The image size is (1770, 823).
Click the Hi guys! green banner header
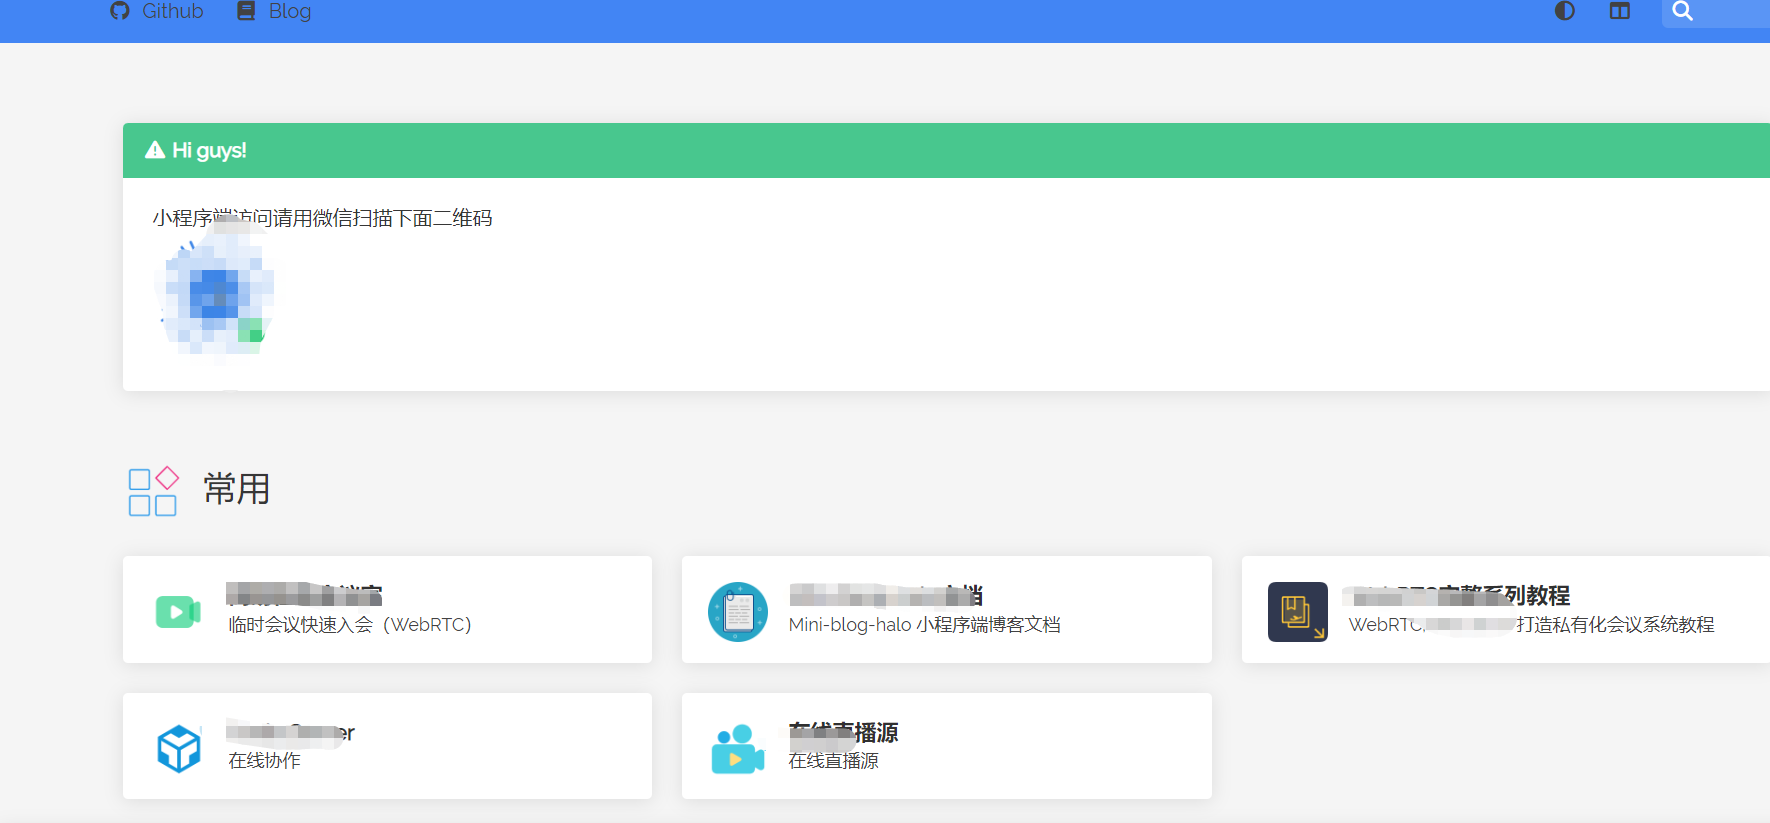900,150
